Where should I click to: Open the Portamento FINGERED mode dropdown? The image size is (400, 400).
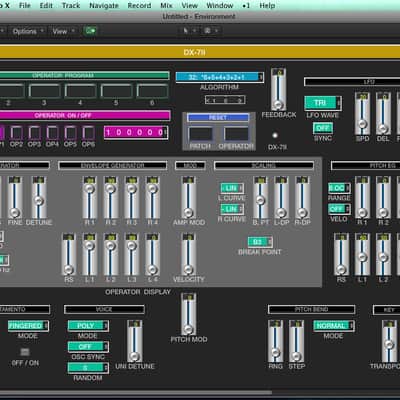coord(28,326)
